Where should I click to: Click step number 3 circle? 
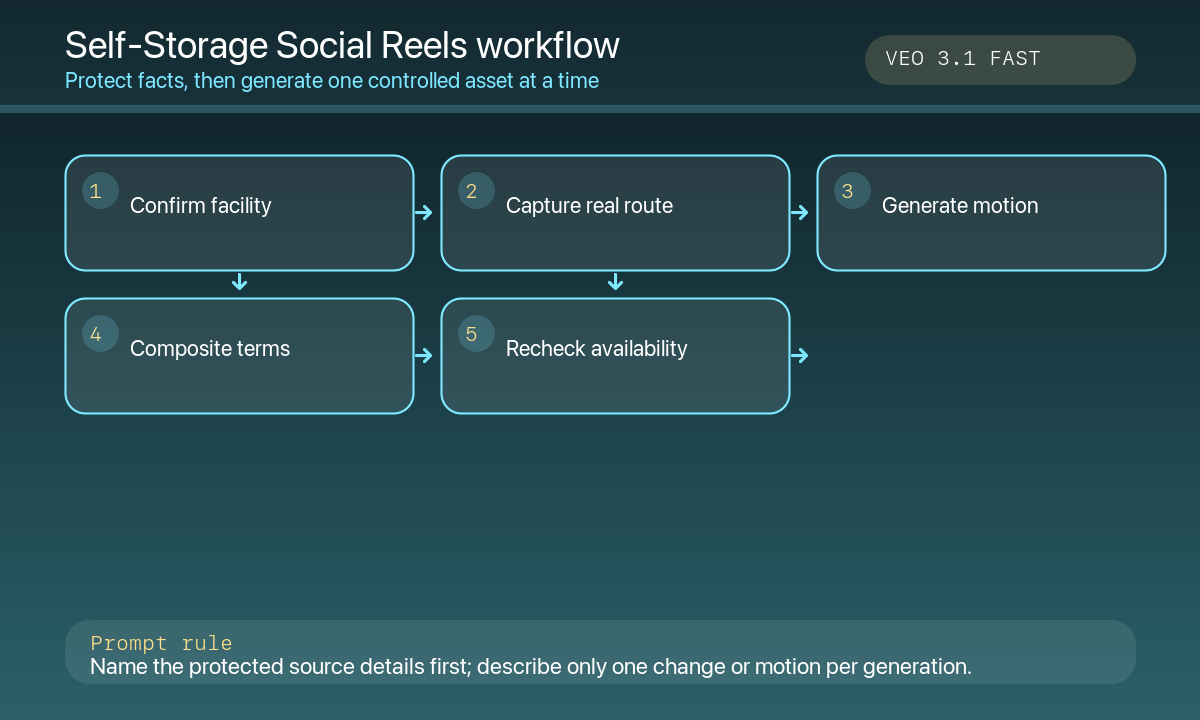[852, 191]
